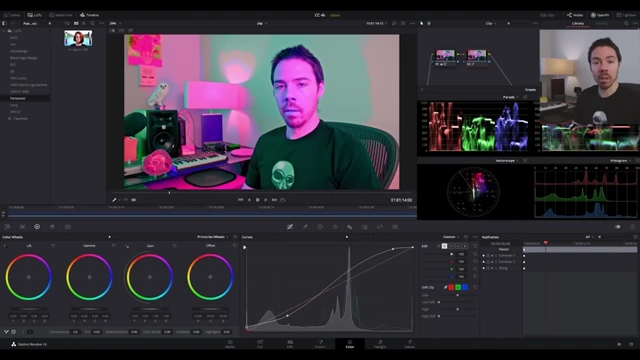Select the Panasonic LUT folder
This screenshot has height=360, width=640.
pyautogui.click(x=25, y=98)
